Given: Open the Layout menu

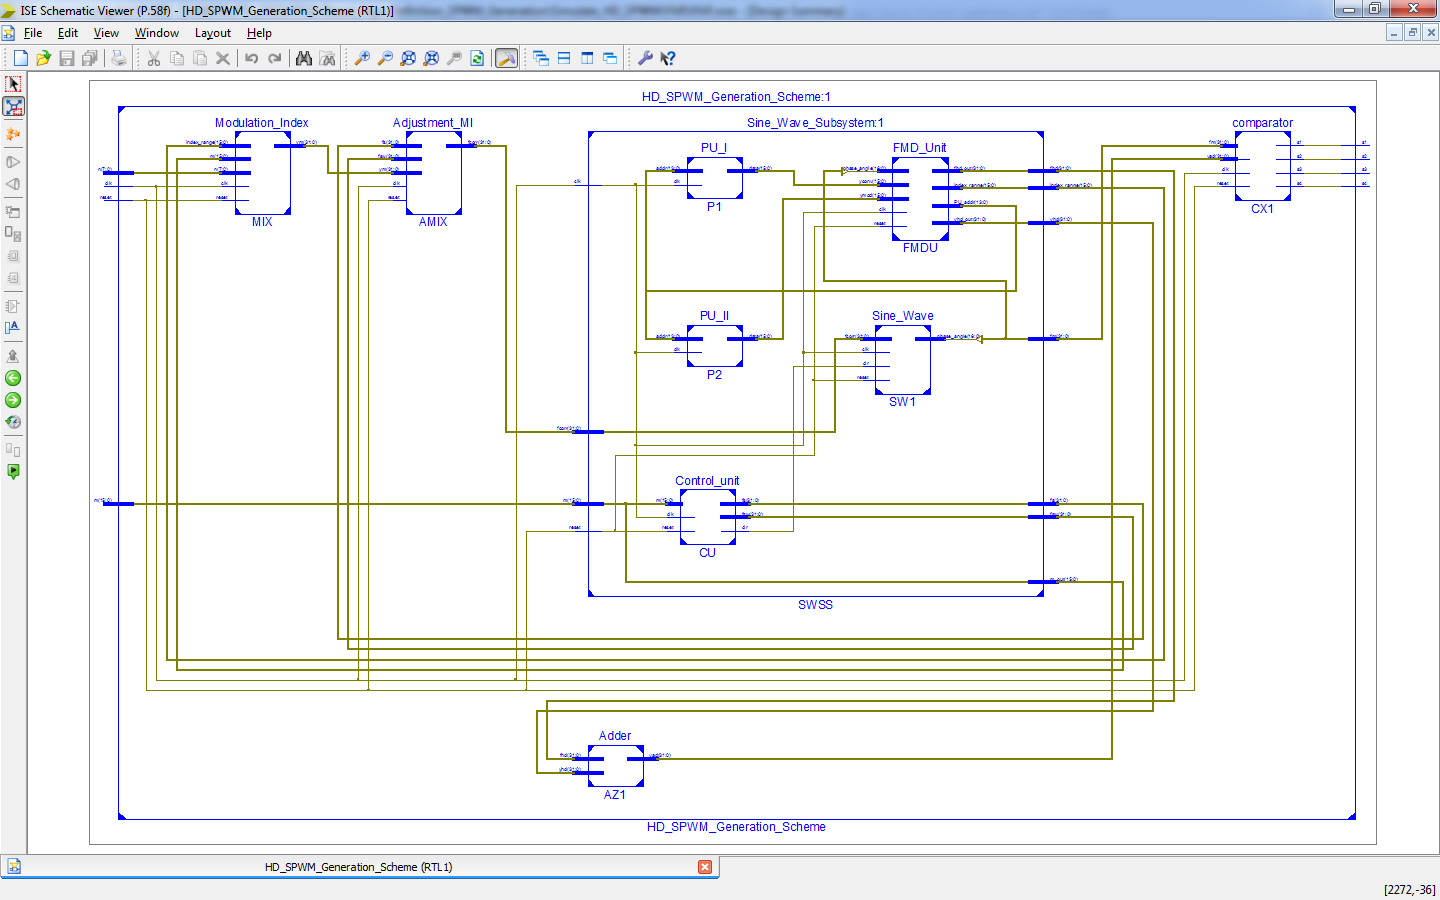Looking at the screenshot, I should pos(213,33).
